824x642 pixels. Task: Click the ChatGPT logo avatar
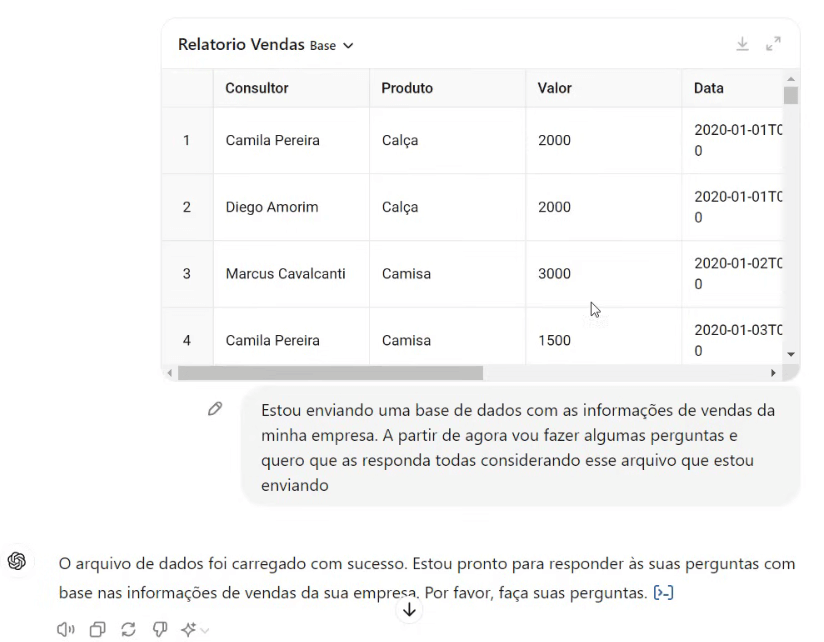tap(17, 561)
